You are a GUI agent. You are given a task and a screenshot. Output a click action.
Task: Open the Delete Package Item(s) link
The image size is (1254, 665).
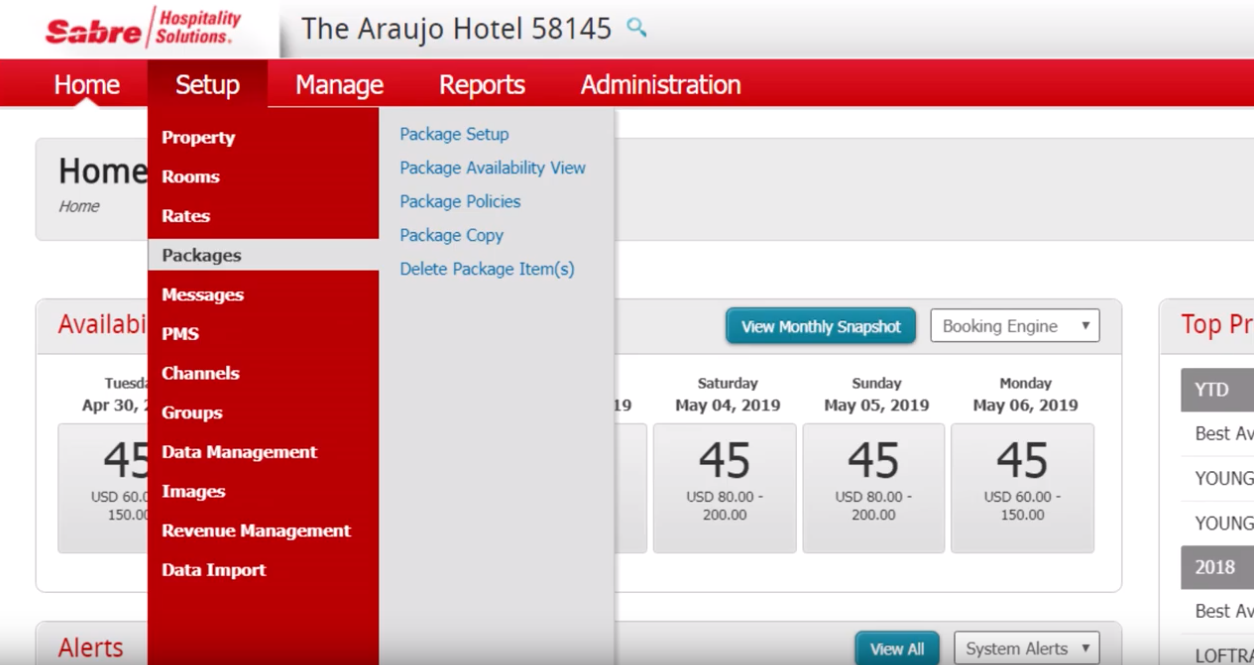(487, 269)
